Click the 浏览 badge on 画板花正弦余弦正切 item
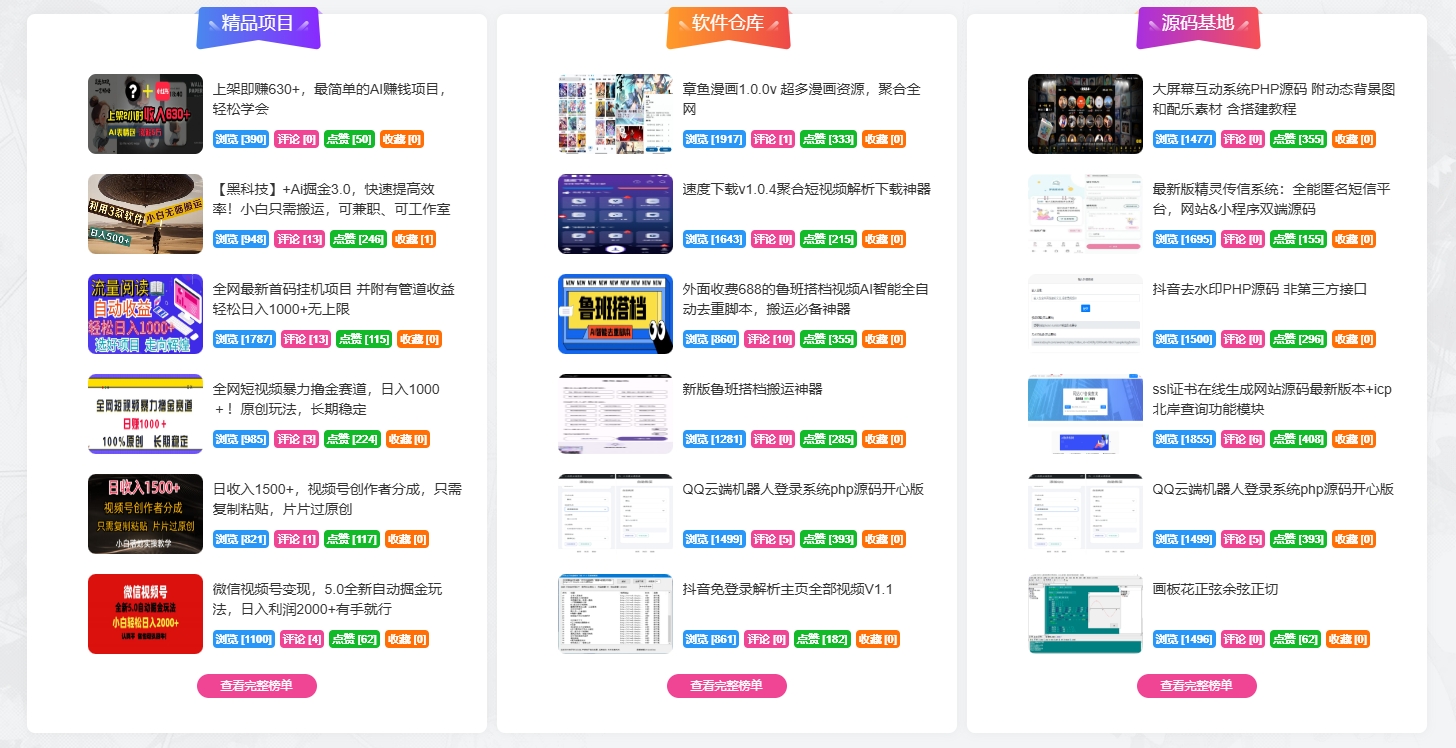 (1183, 639)
